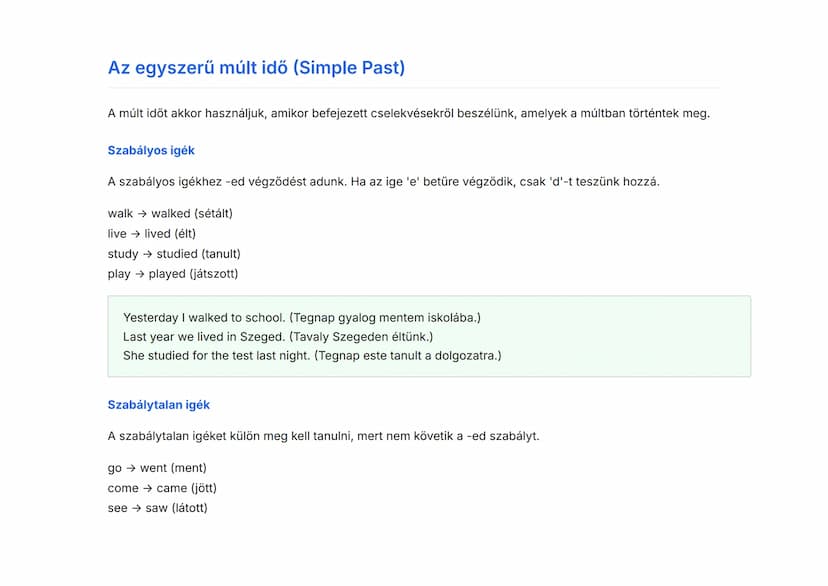Image resolution: width=828 pixels, height=586 pixels.
Task: Click the "see → saw (látott)" line
Action: pos(157,508)
